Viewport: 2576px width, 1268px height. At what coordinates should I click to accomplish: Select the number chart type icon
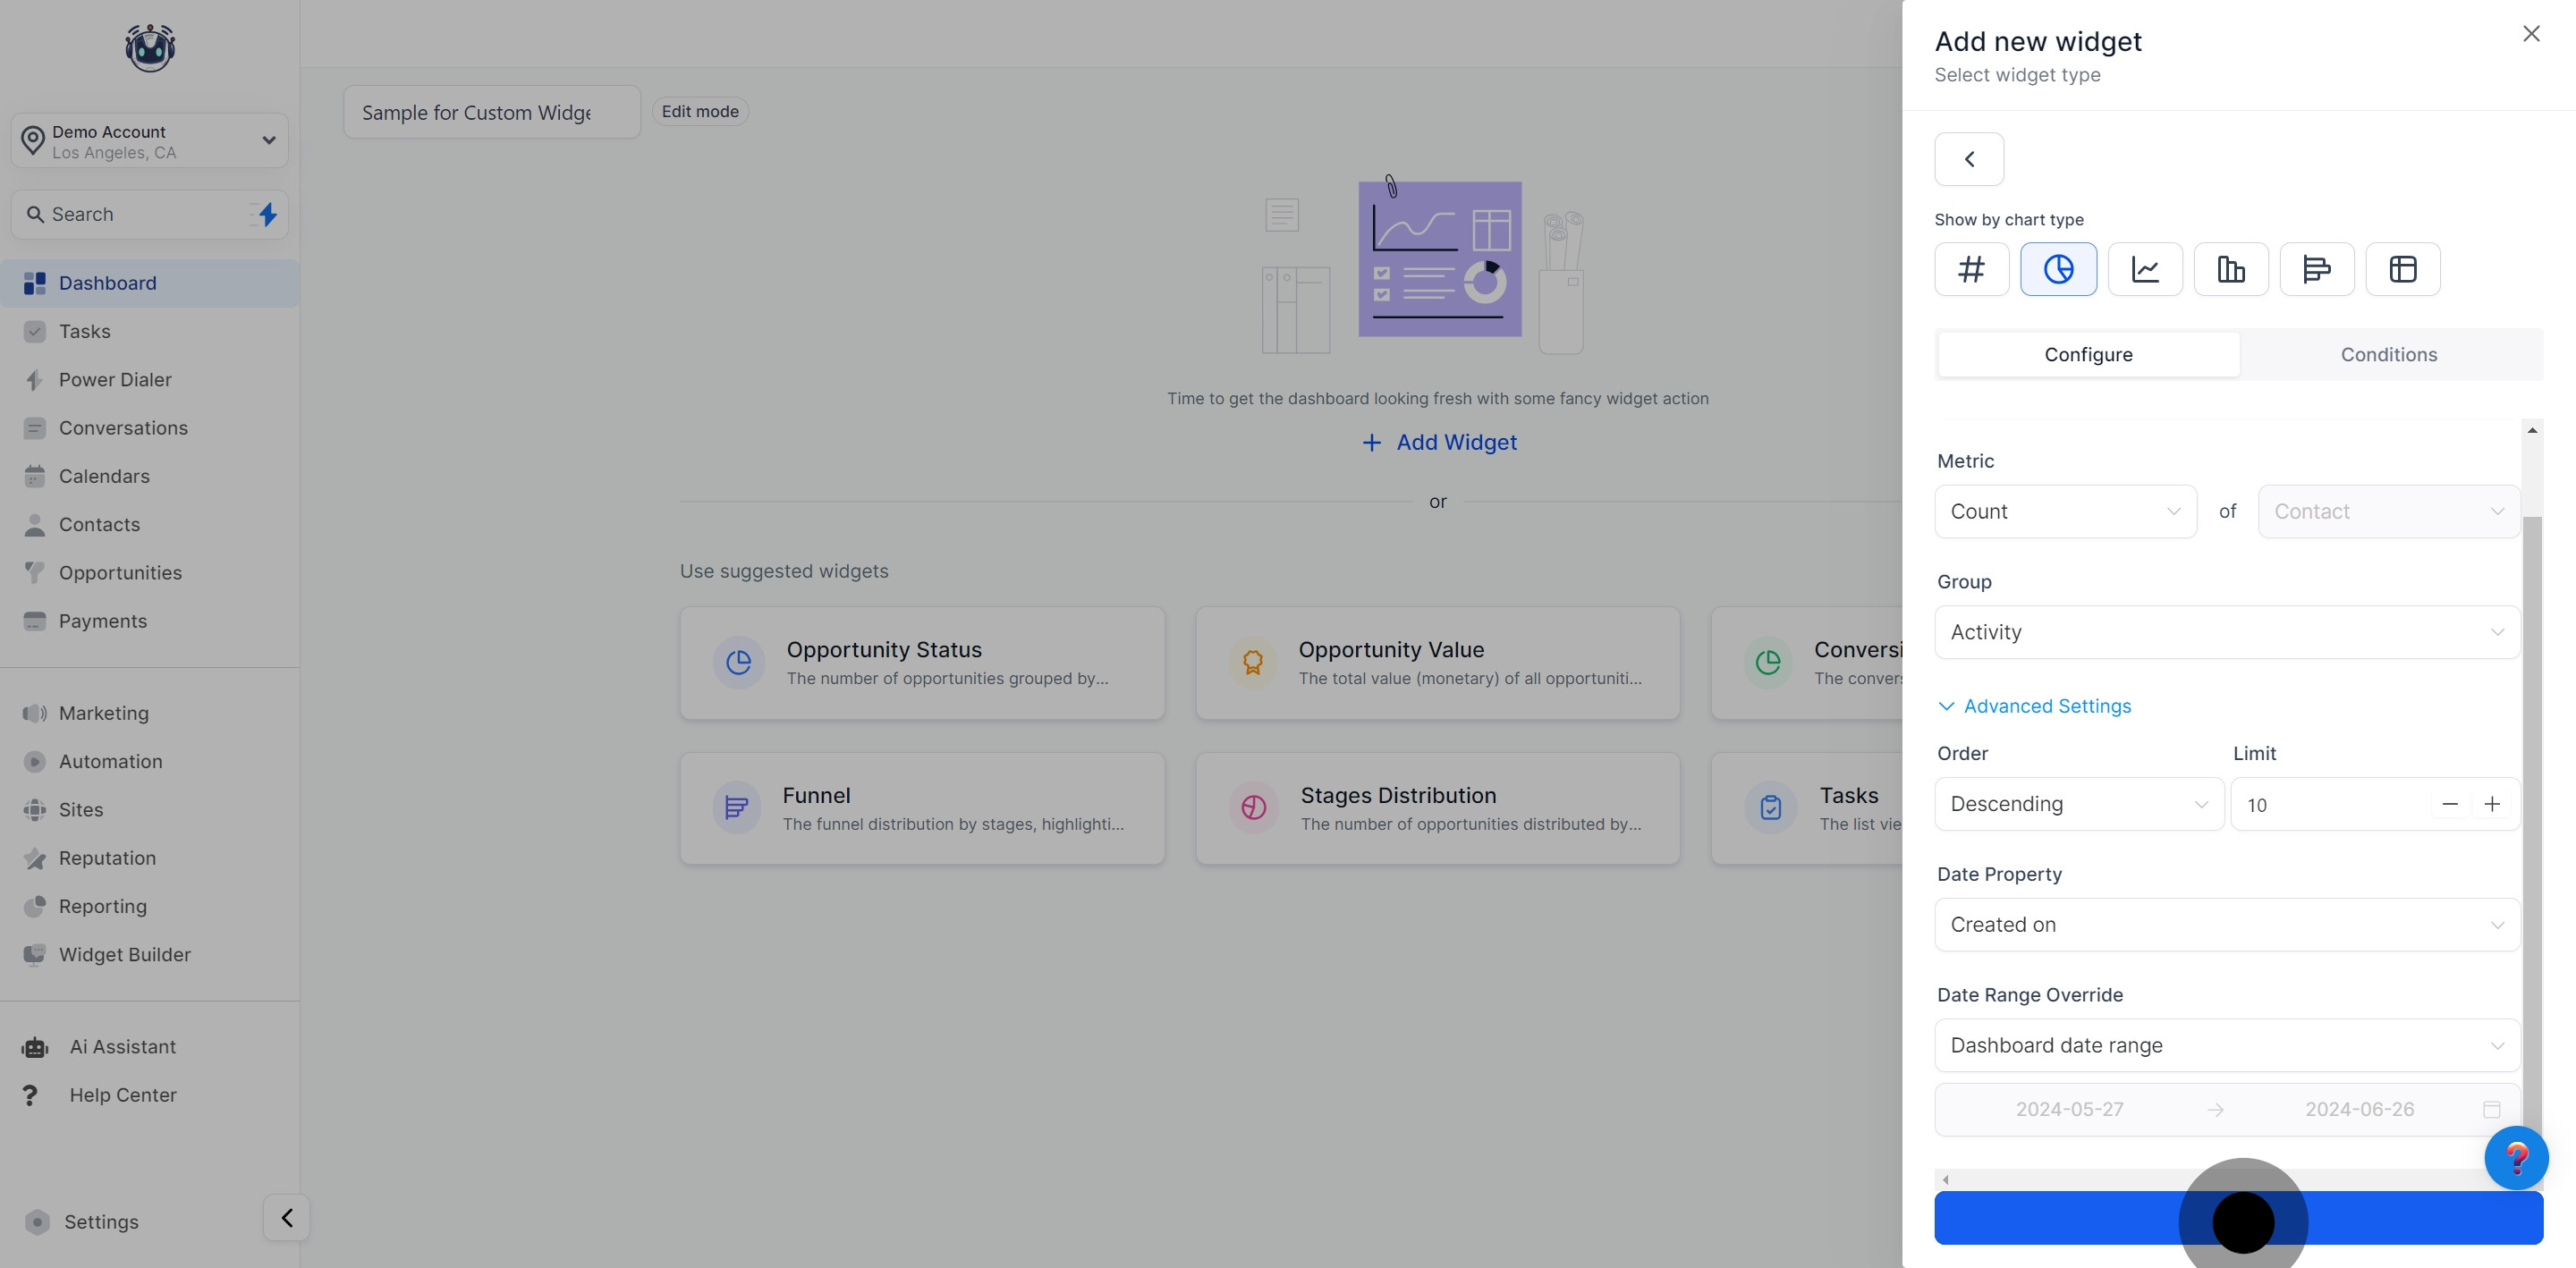(x=1971, y=269)
